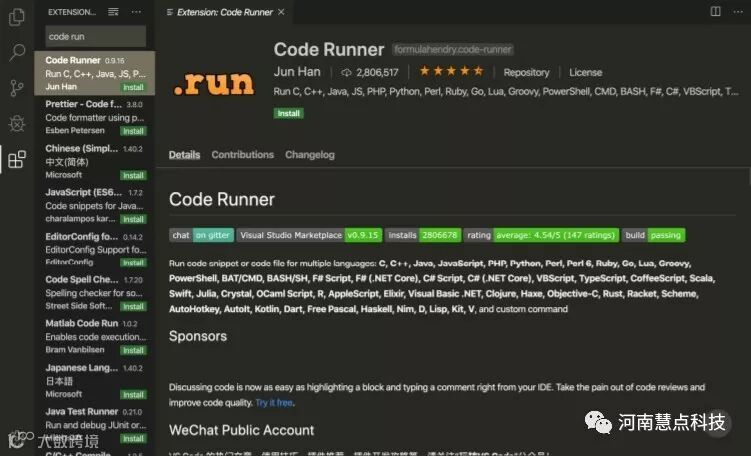Image resolution: width=751 pixels, height=456 pixels.
Task: Open the Source Control view
Action: pos(17,88)
